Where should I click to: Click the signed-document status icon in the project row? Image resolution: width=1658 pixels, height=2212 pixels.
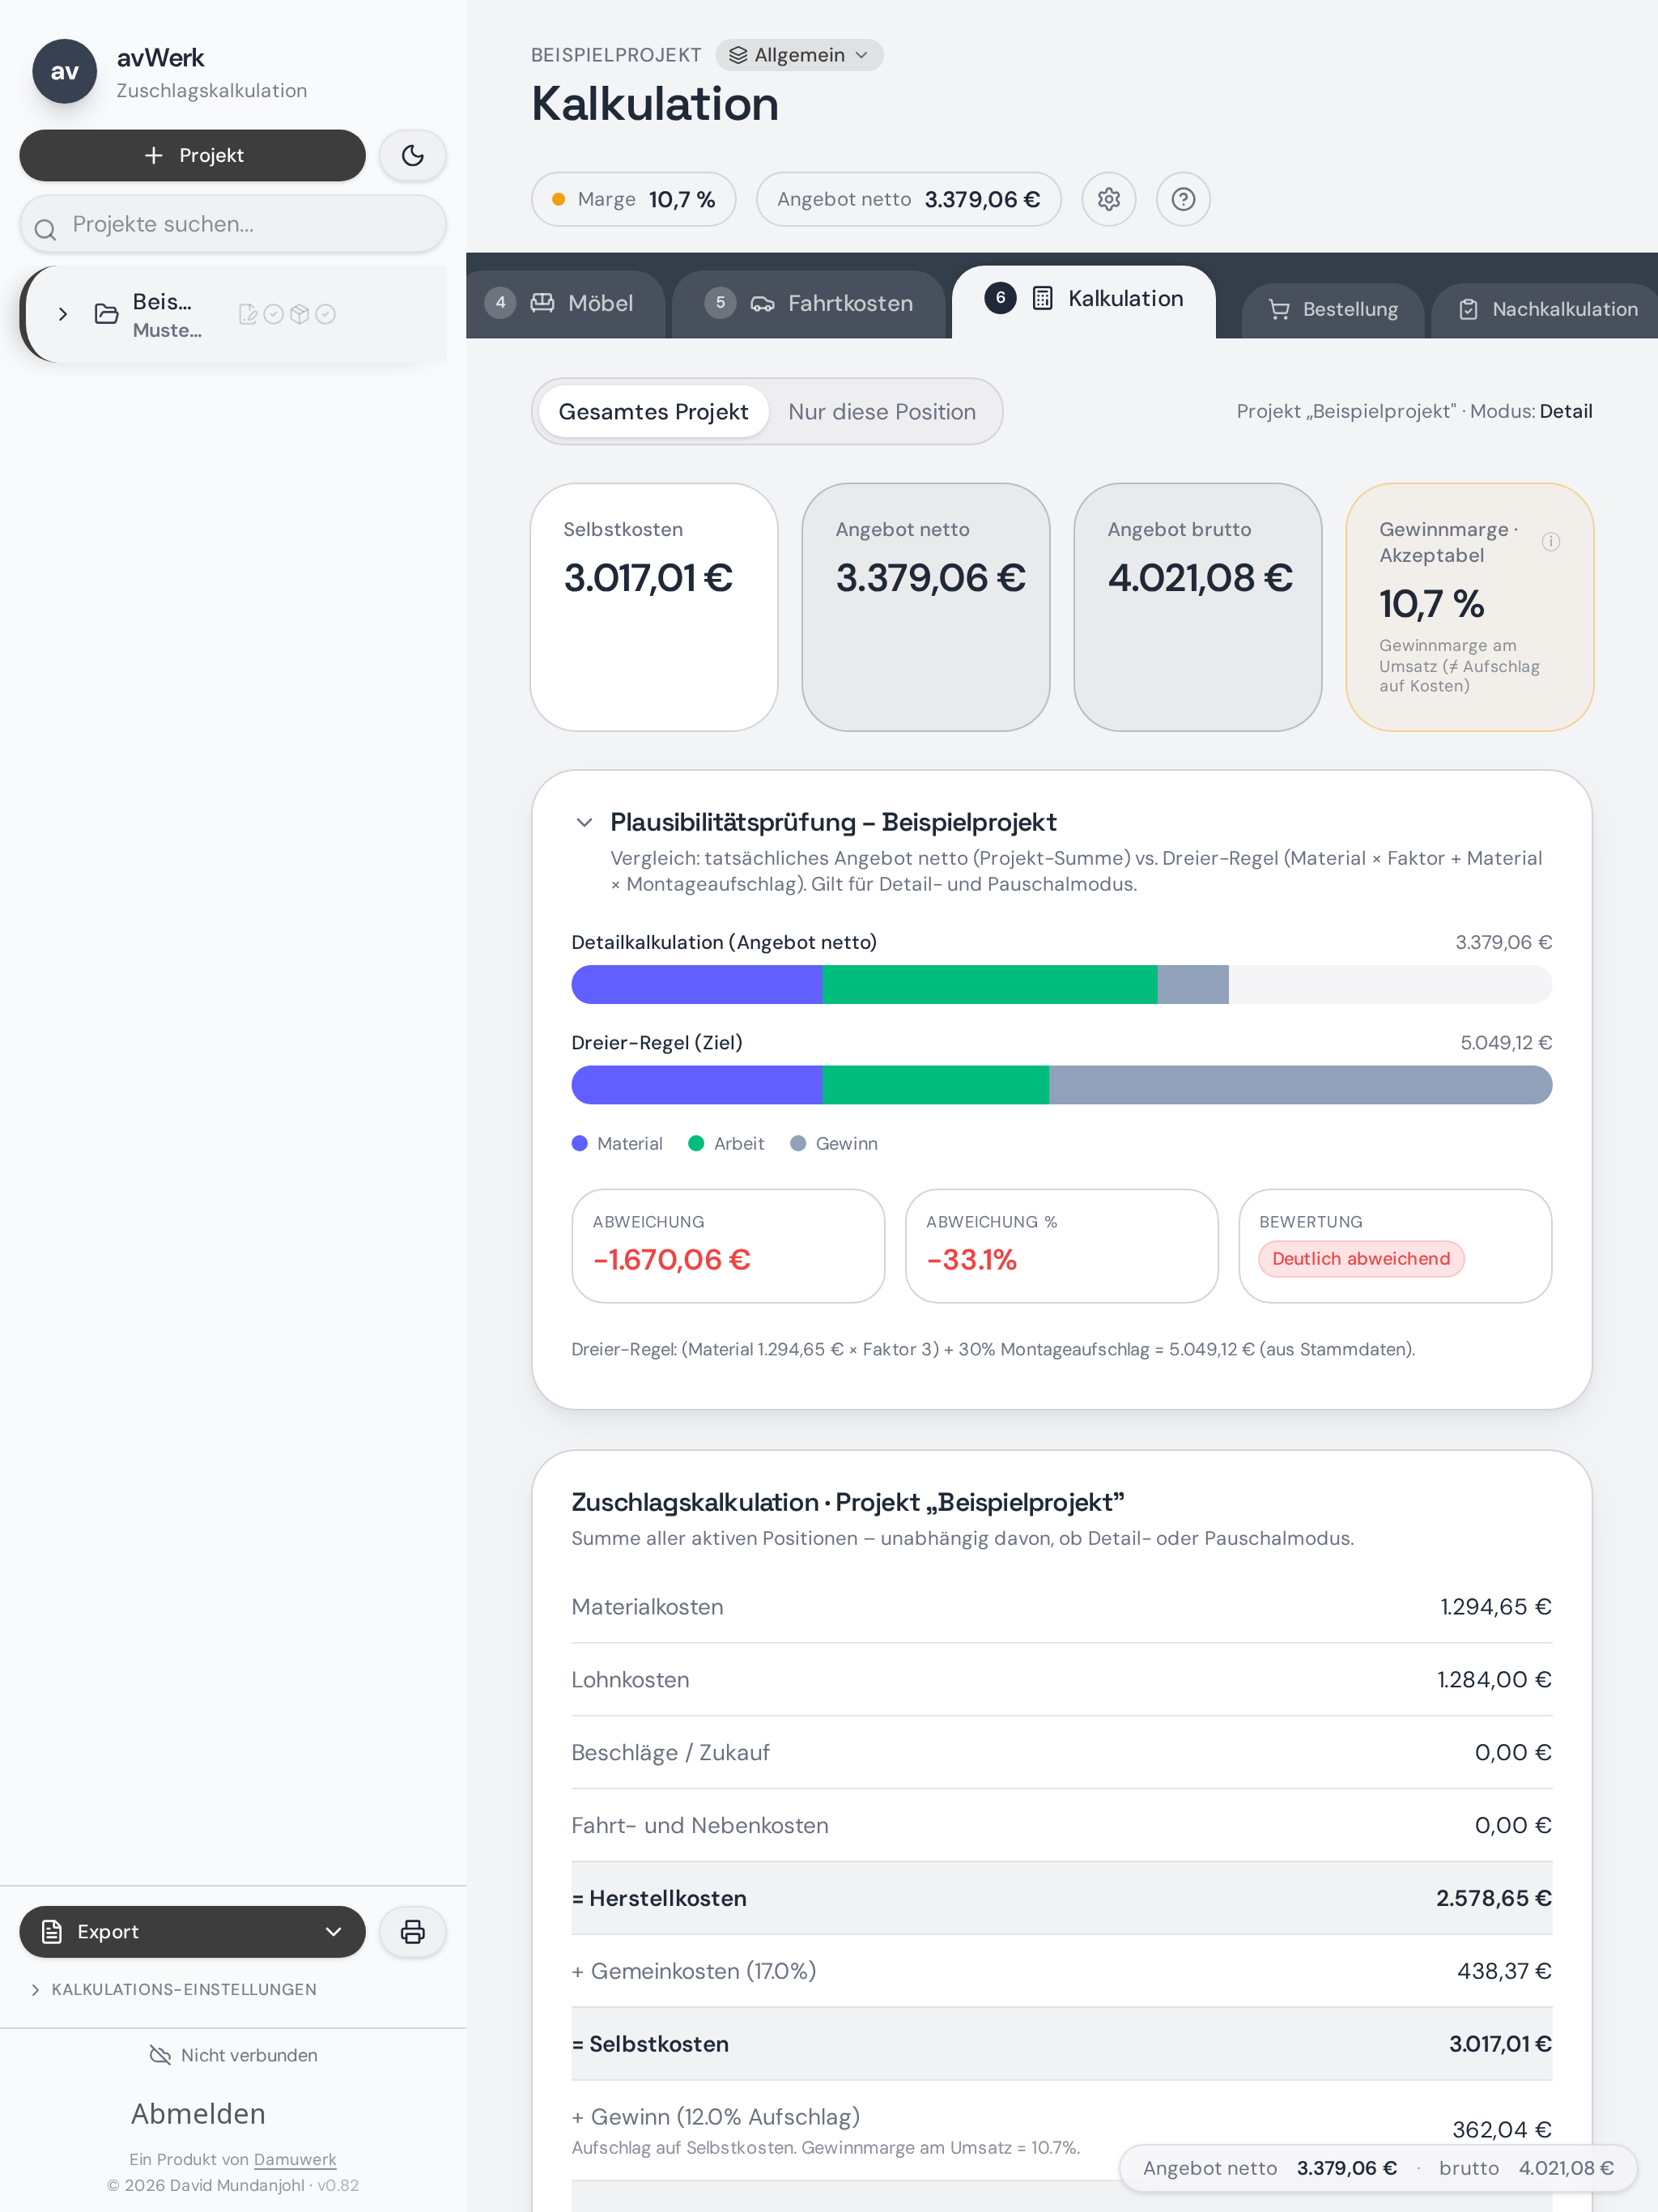[248, 314]
